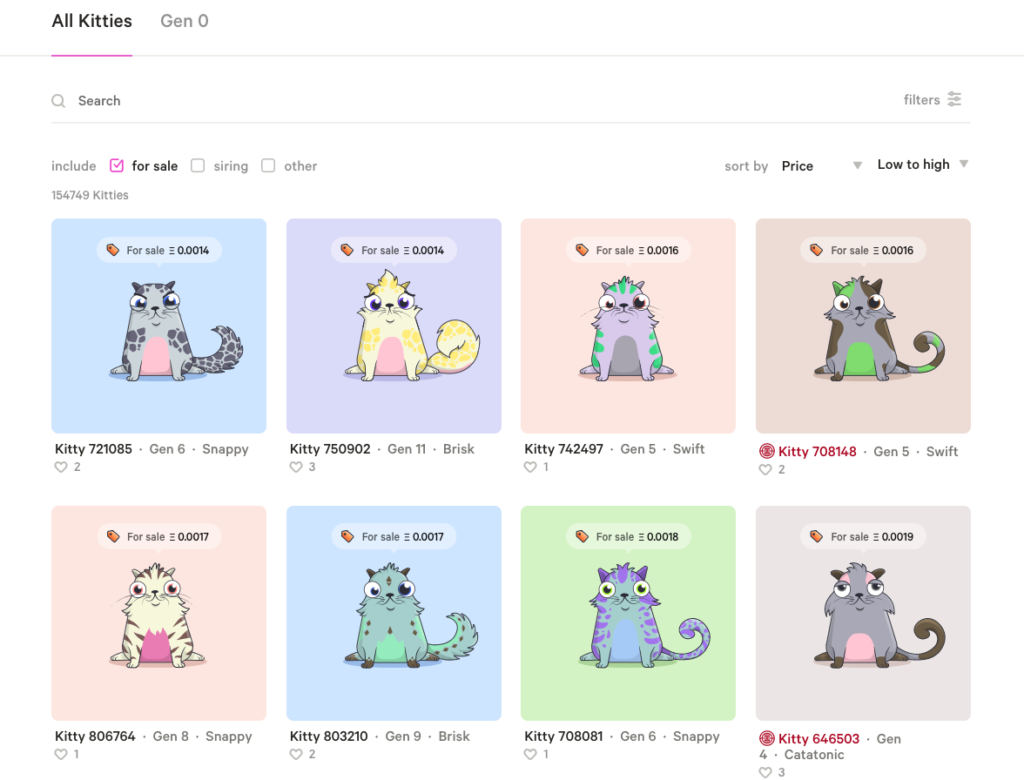The width and height of the screenshot is (1024, 780).
Task: Click the Gen 8 label of Kitty 806764
Action: tap(170, 736)
